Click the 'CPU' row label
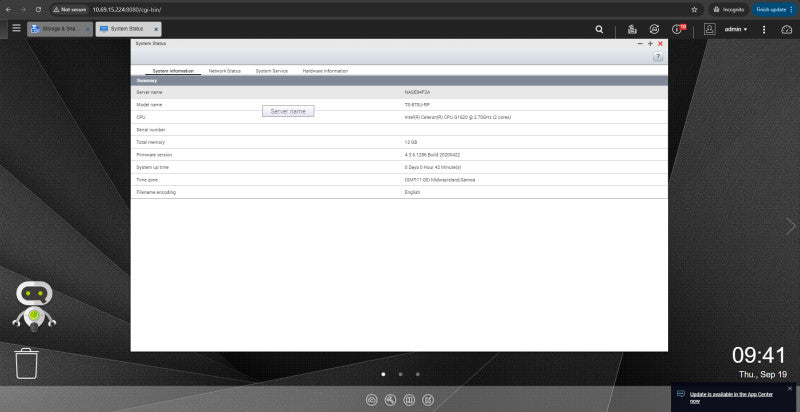The image size is (800, 412). click(x=141, y=117)
